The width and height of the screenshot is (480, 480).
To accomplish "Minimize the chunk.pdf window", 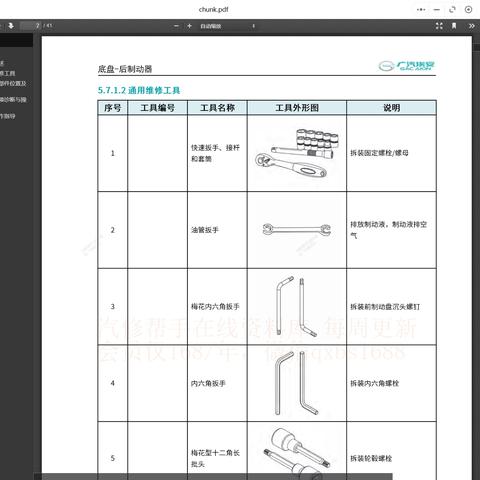I will click(437, 10).
